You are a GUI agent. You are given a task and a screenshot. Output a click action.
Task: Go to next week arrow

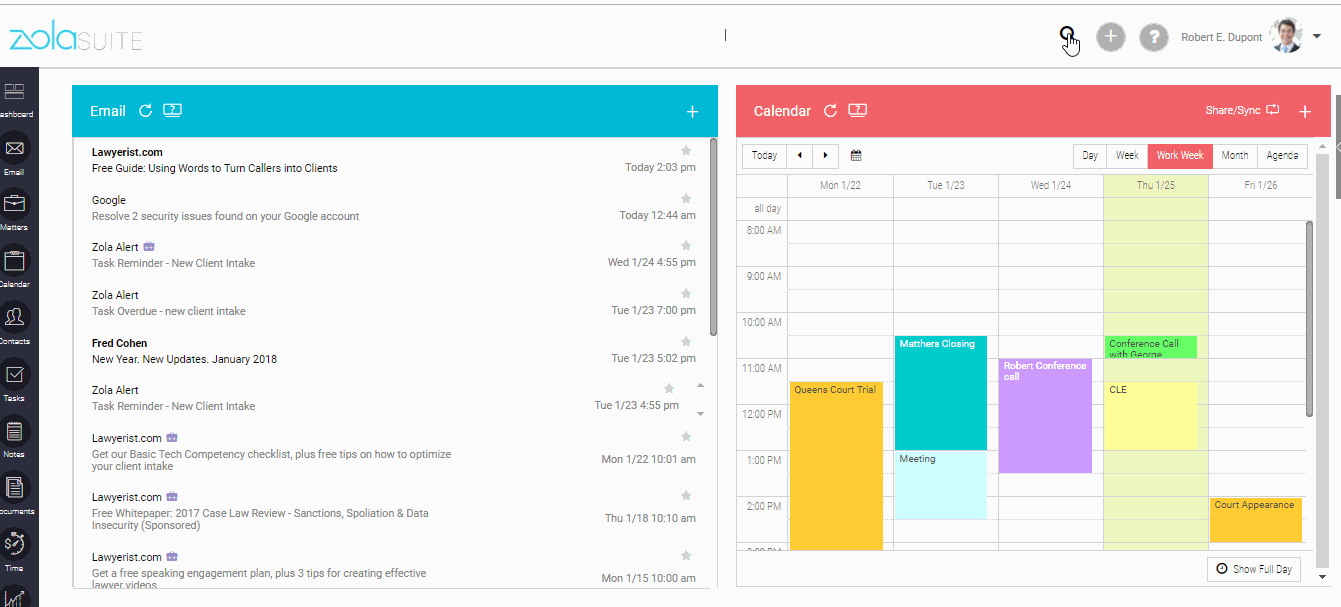[x=825, y=156]
